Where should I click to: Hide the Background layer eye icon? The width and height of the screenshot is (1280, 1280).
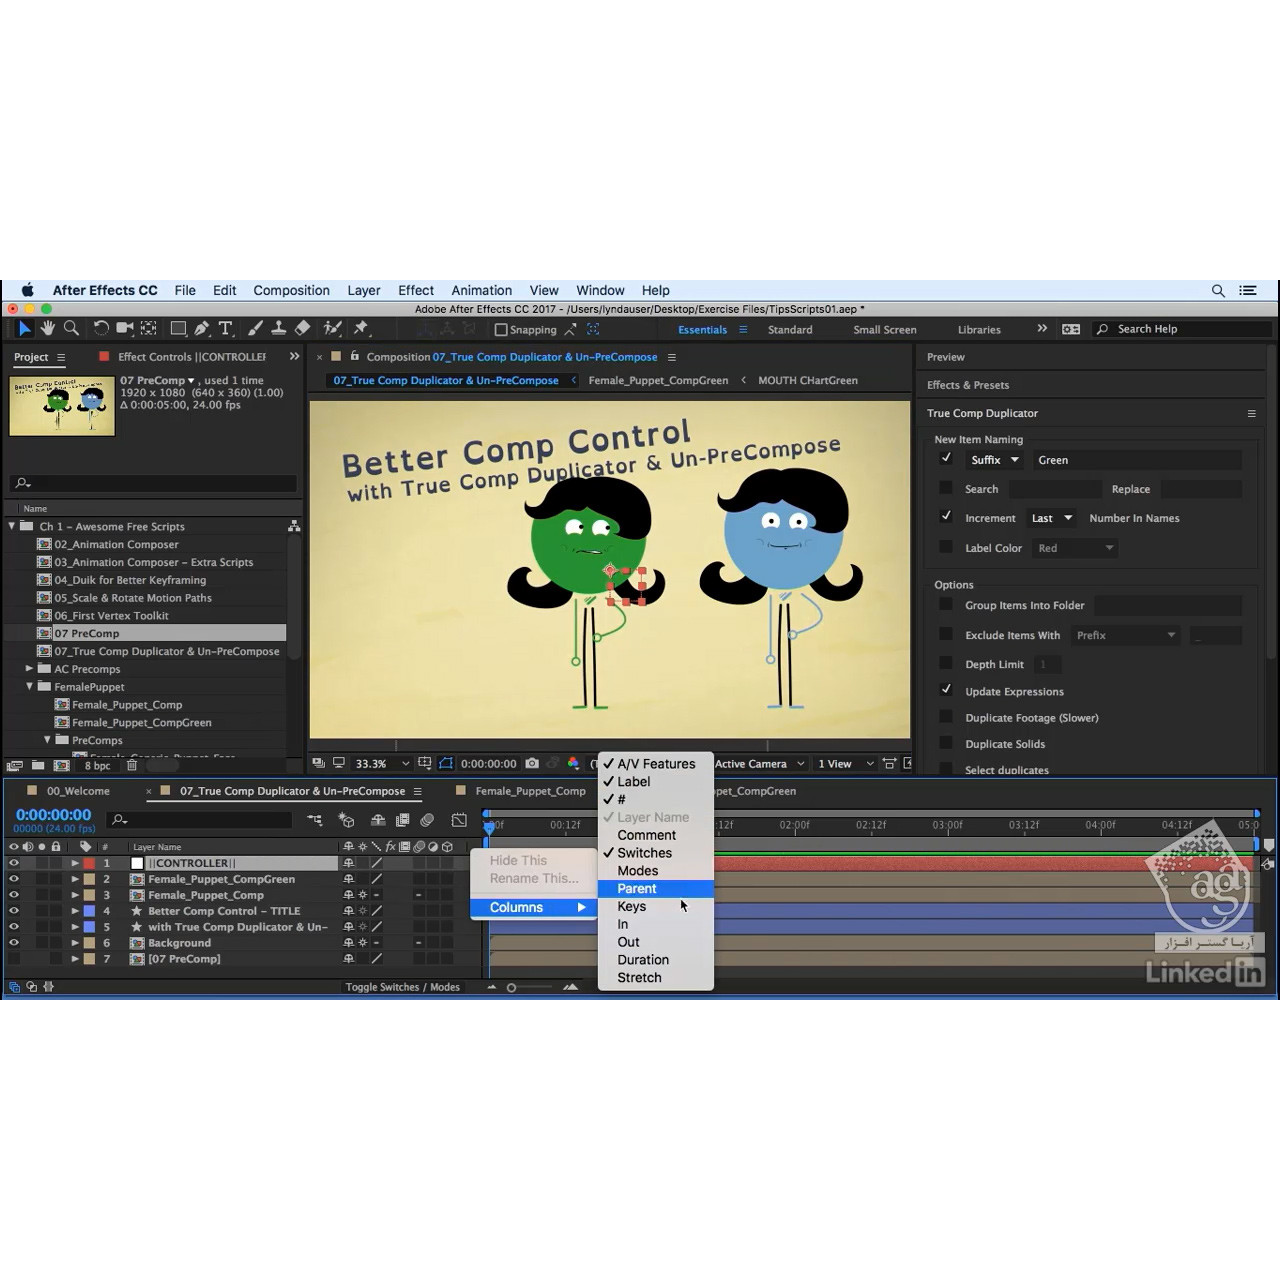click(14, 942)
